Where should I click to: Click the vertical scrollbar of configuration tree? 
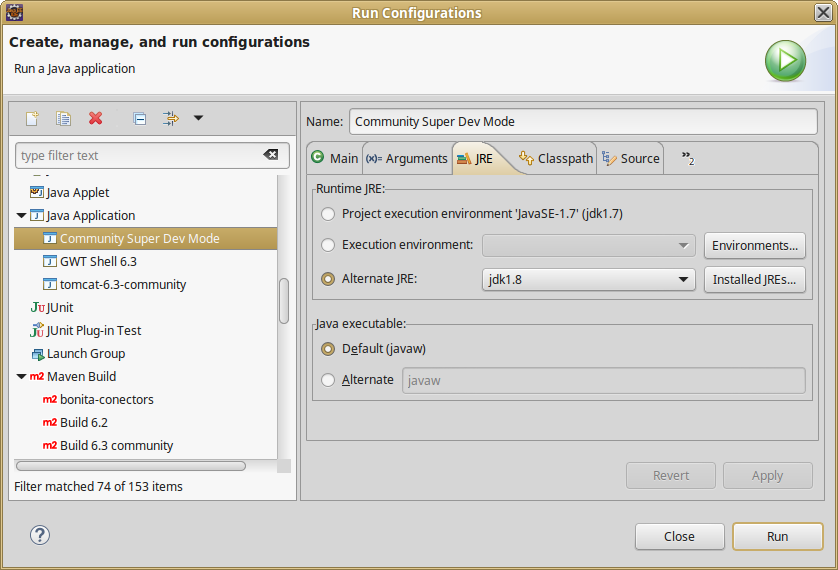coord(284,301)
